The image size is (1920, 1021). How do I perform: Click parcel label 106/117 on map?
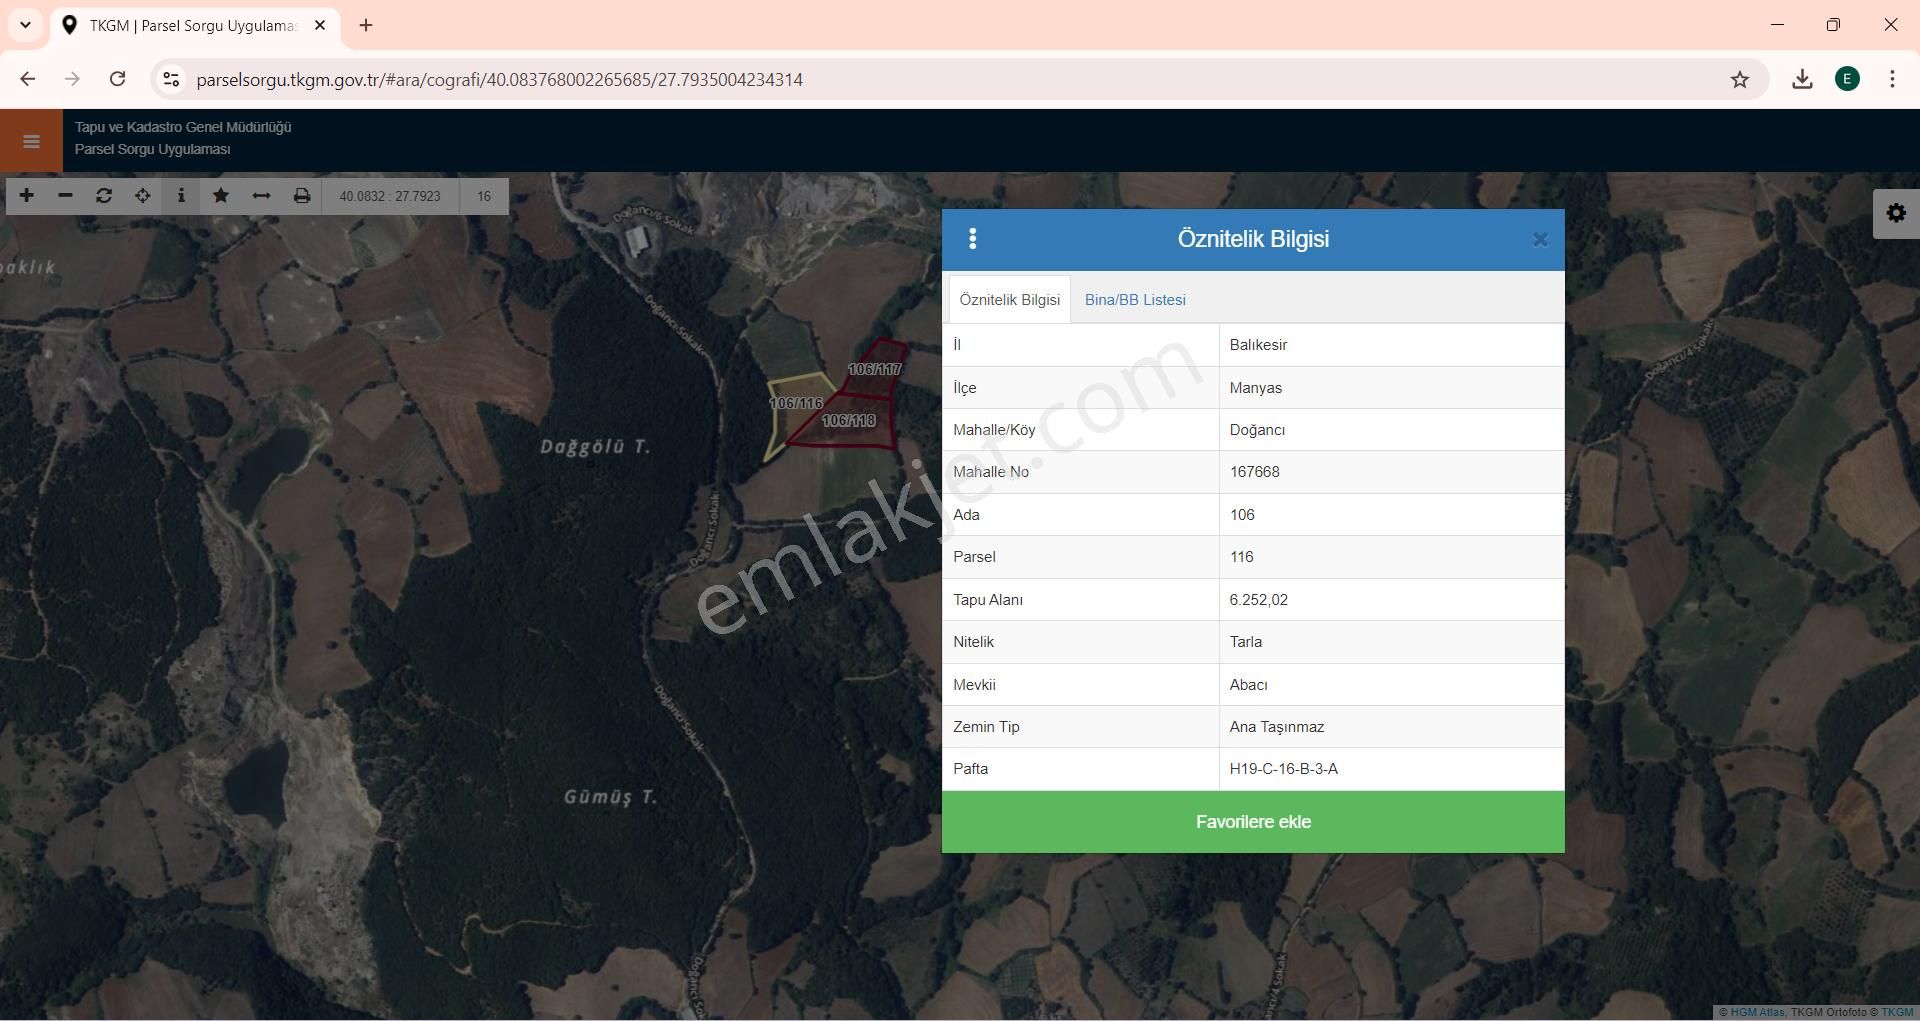pyautogui.click(x=875, y=369)
